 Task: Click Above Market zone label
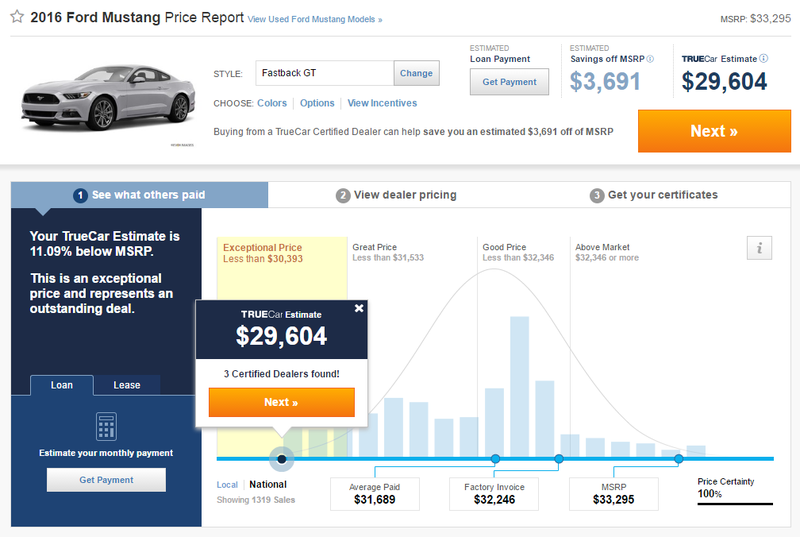pyautogui.click(x=607, y=252)
